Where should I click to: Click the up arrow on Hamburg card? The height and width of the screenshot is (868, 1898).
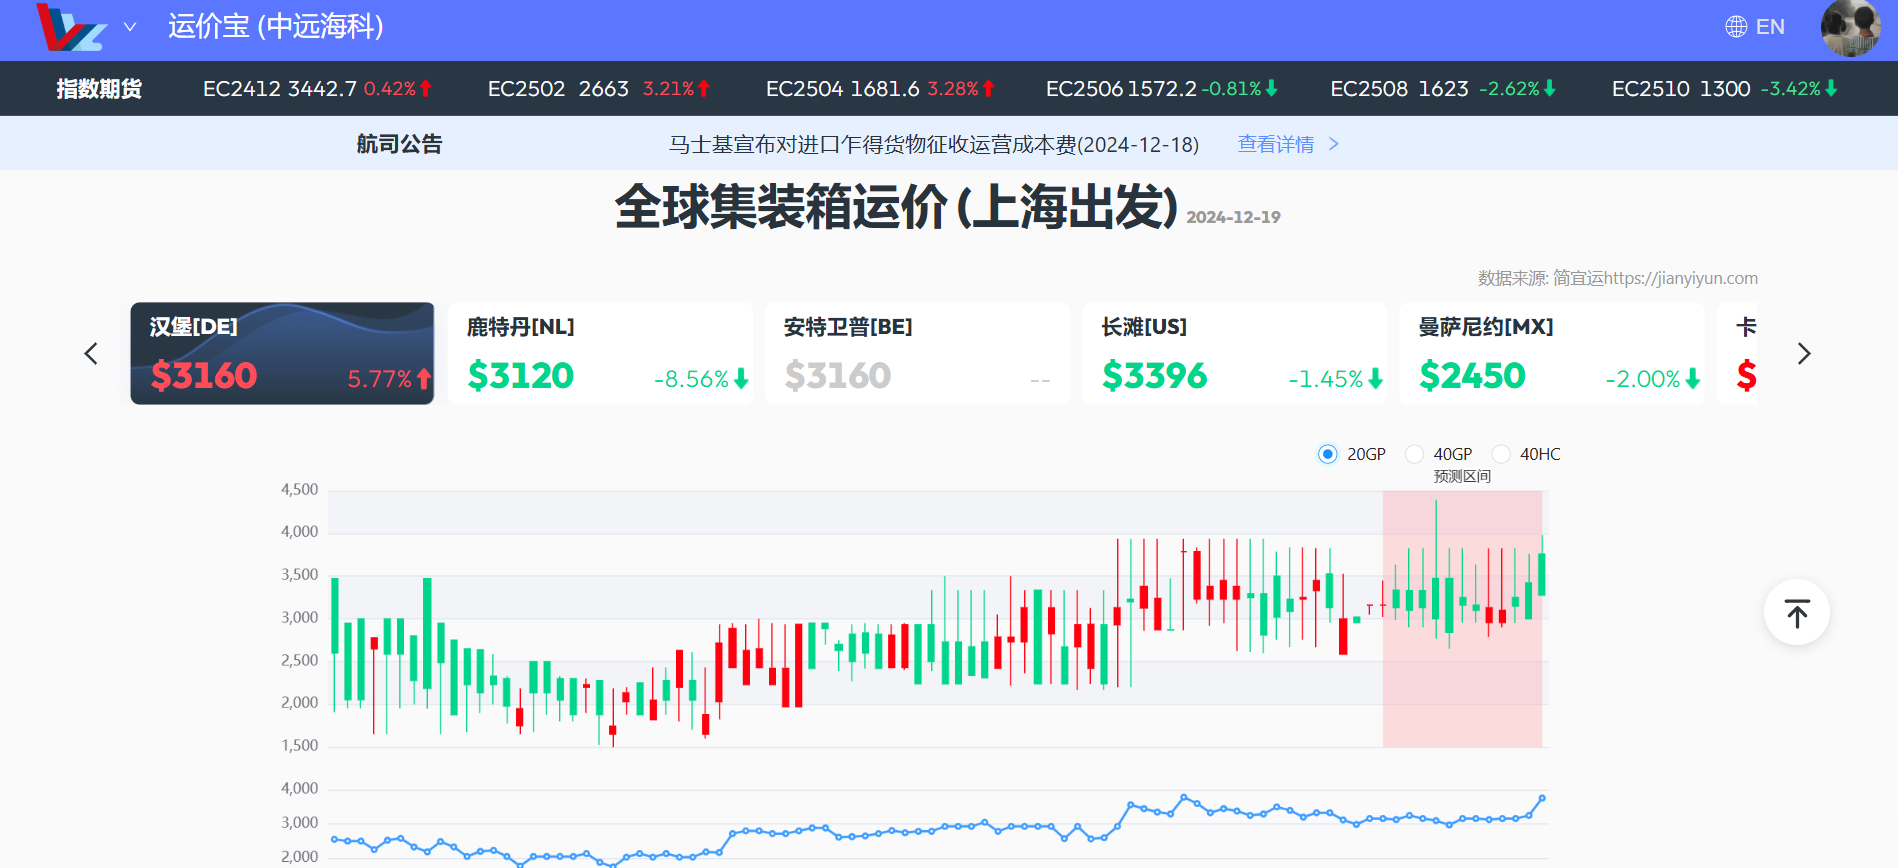click(424, 379)
